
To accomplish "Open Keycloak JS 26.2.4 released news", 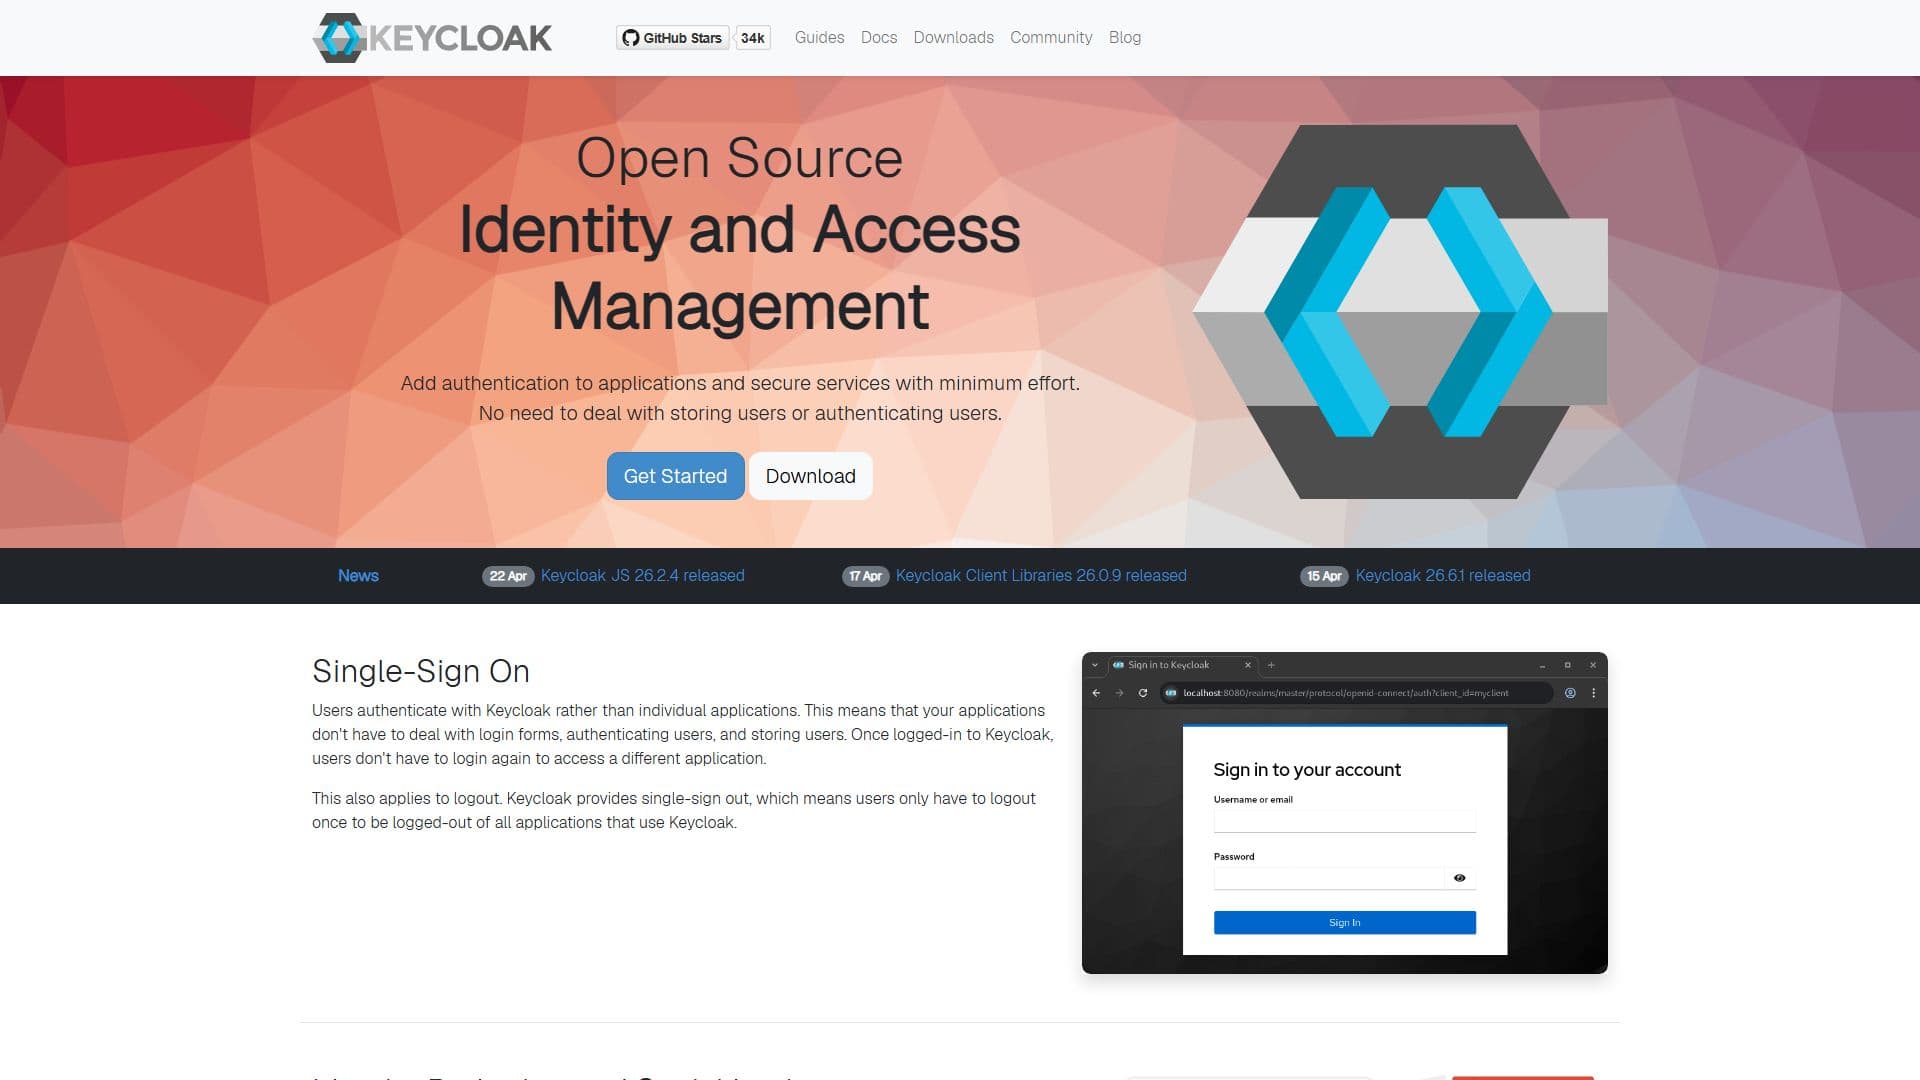I will 642,575.
